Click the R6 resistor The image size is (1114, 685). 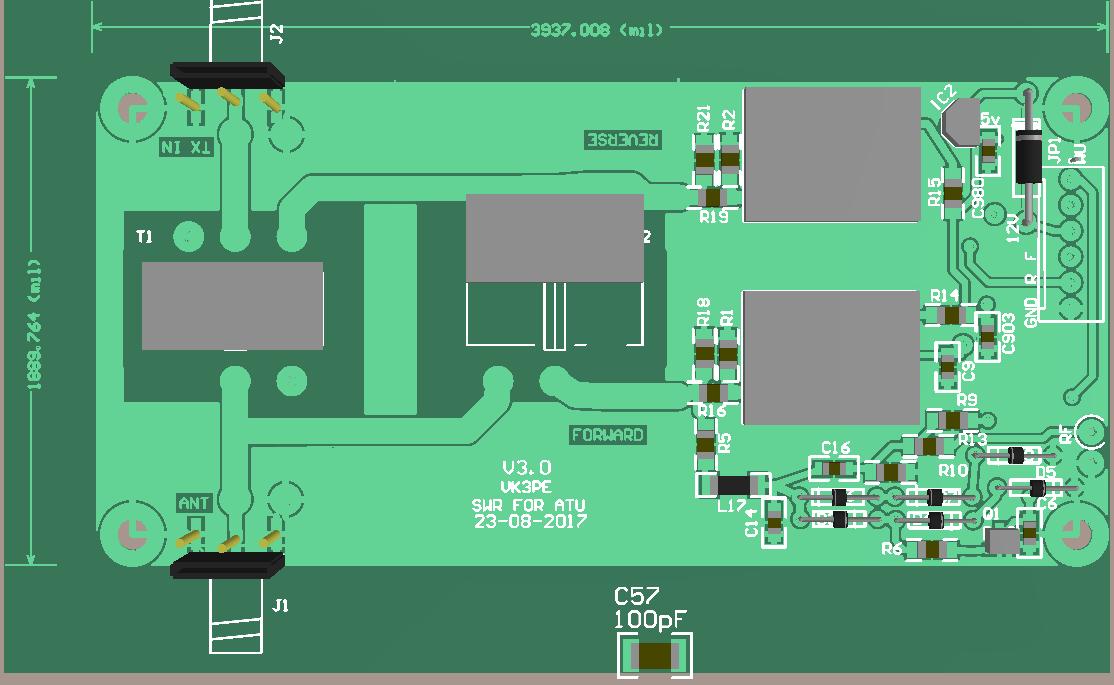coord(932,548)
